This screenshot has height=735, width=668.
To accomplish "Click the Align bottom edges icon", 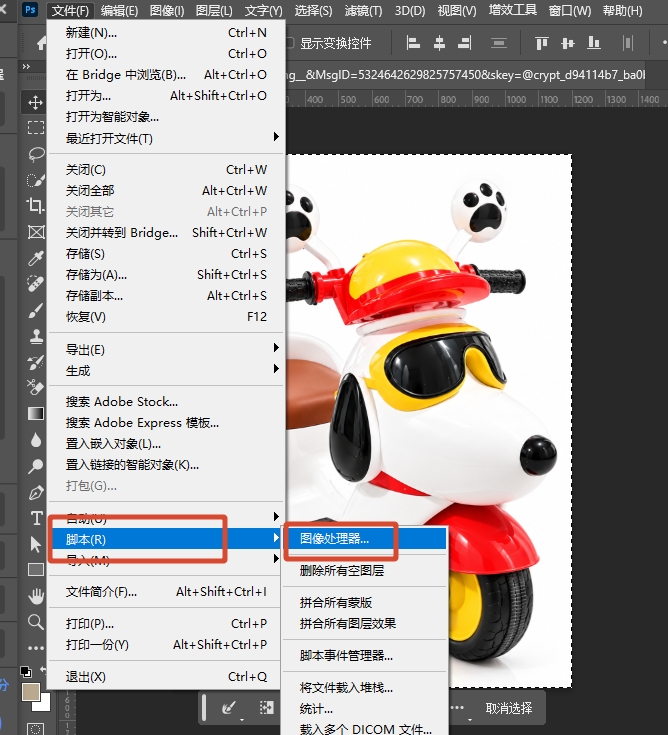I will click(594, 43).
